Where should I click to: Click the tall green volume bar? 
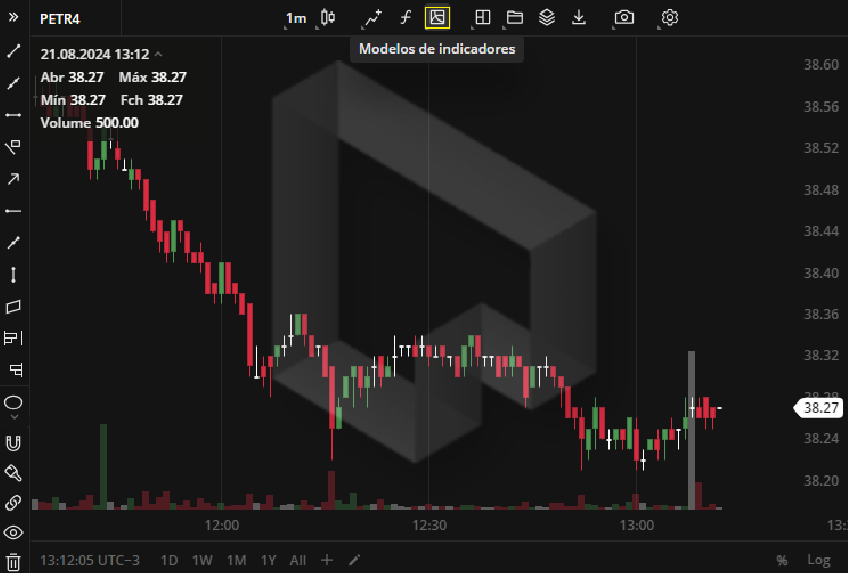103,467
